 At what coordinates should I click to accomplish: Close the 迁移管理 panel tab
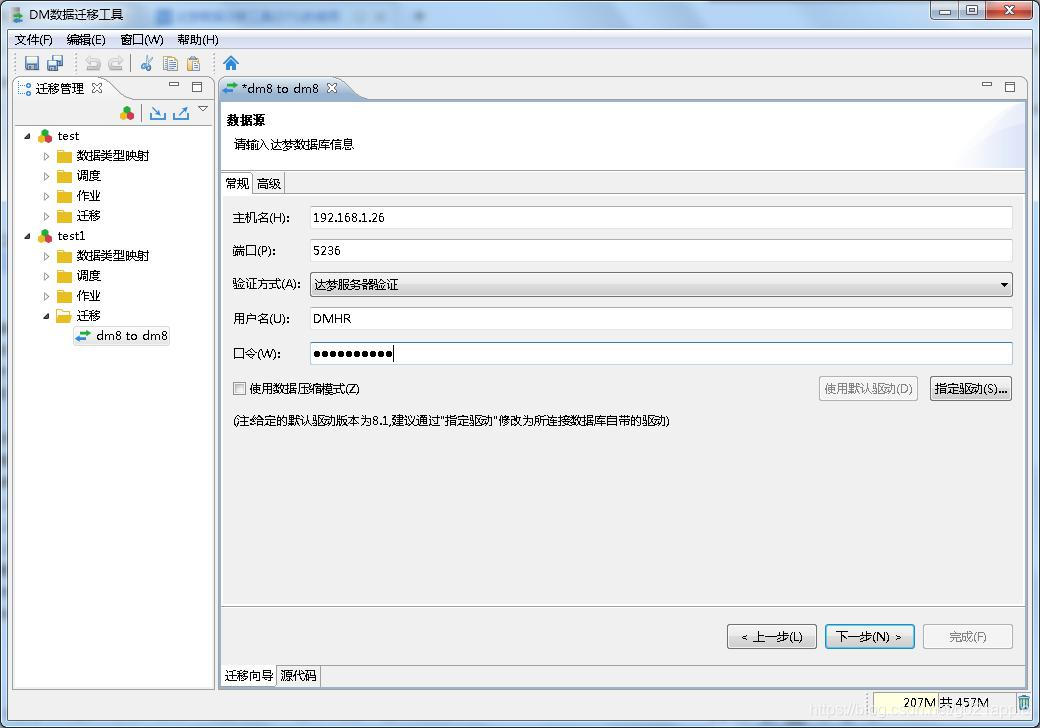[97, 88]
